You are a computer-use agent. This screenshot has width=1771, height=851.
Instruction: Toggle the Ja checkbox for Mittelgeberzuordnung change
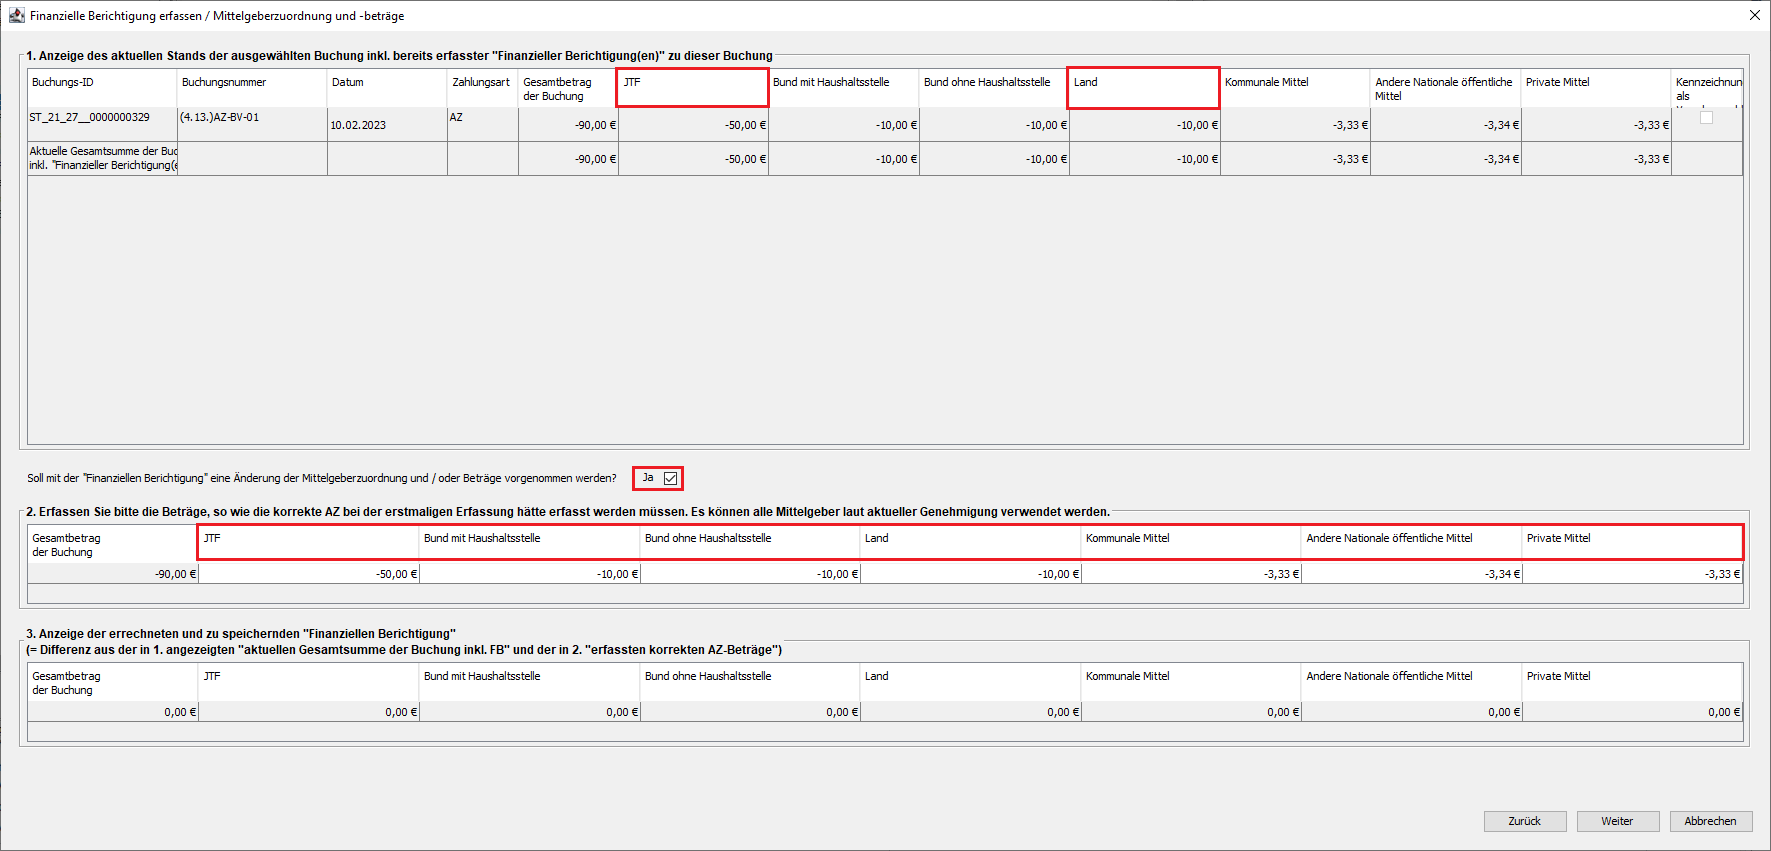coord(670,479)
